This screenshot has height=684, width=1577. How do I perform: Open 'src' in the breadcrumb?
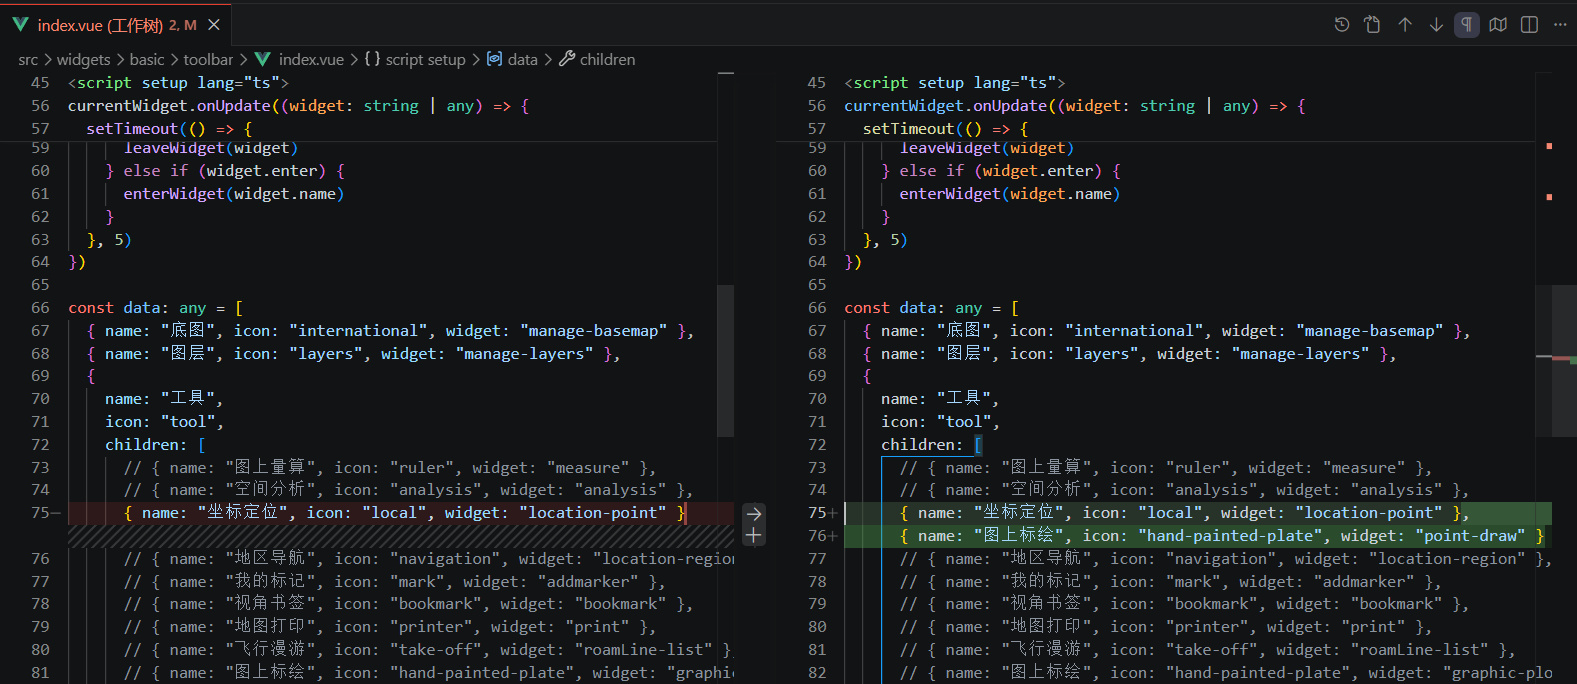click(28, 60)
